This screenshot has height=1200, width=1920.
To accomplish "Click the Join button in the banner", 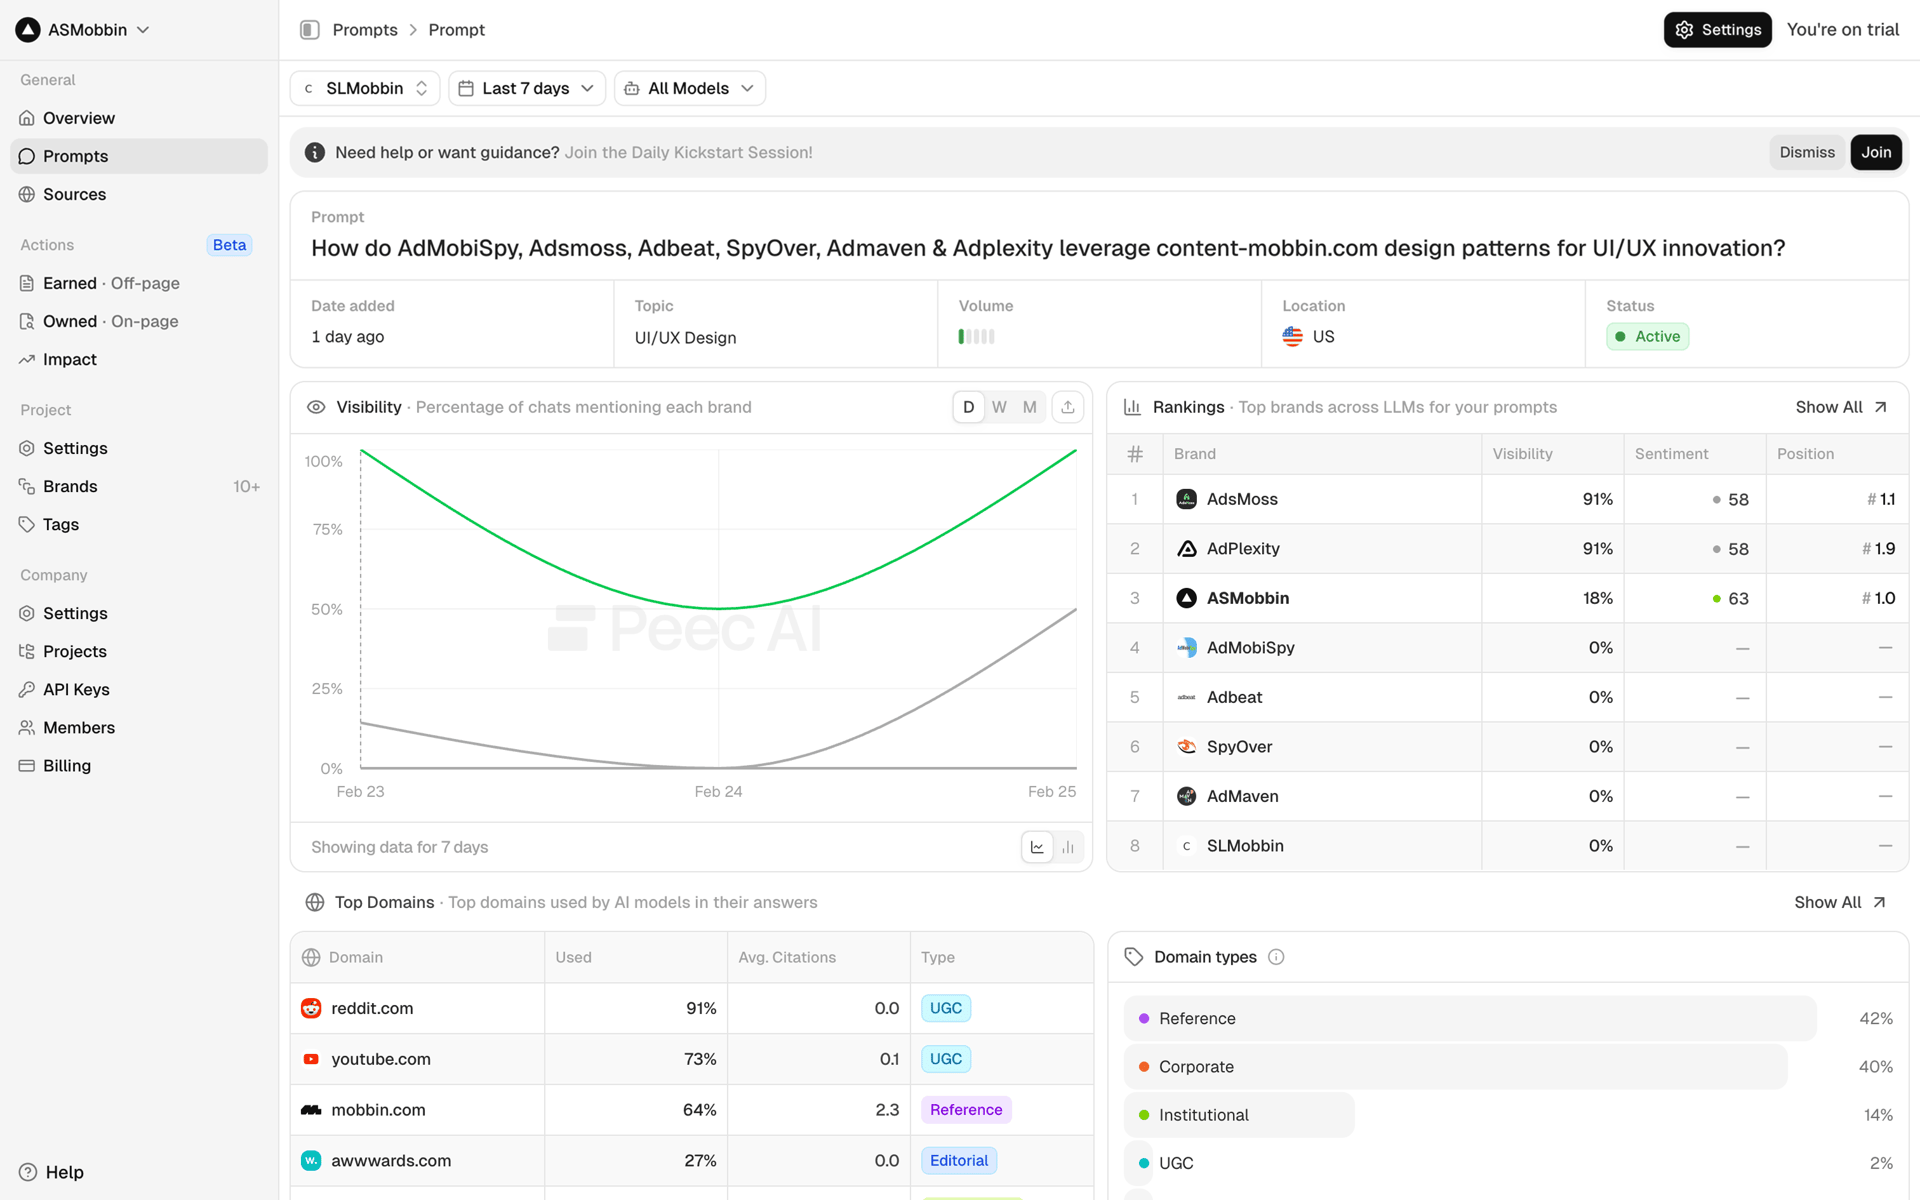I will point(1876,152).
